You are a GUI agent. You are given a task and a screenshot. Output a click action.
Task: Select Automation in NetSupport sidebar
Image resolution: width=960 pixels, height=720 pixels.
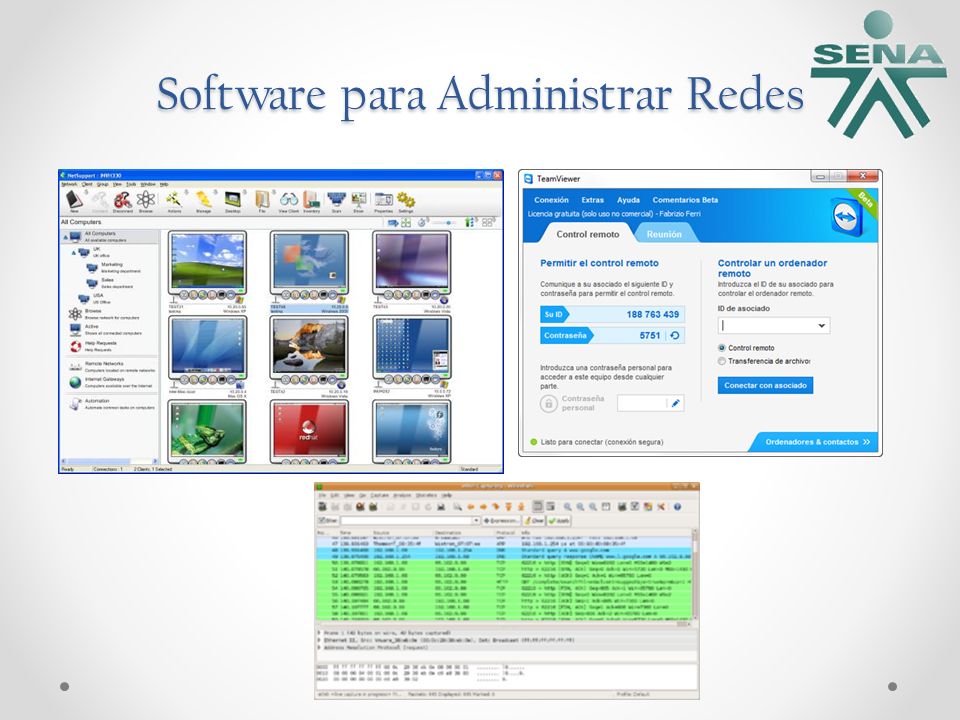pos(112,404)
